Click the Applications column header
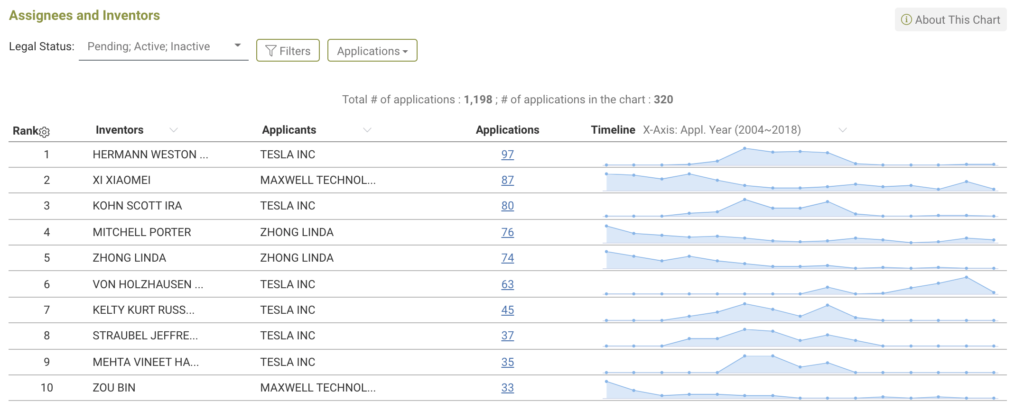 pos(507,130)
